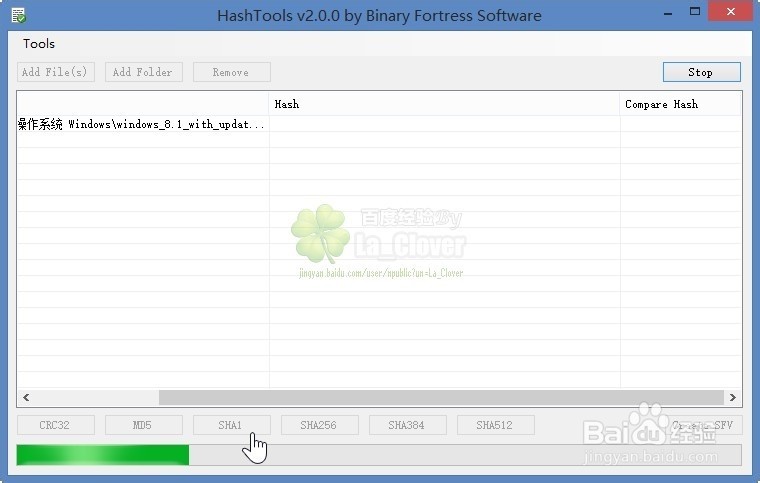Click the Add Folder button
760x483 pixels.
click(143, 72)
